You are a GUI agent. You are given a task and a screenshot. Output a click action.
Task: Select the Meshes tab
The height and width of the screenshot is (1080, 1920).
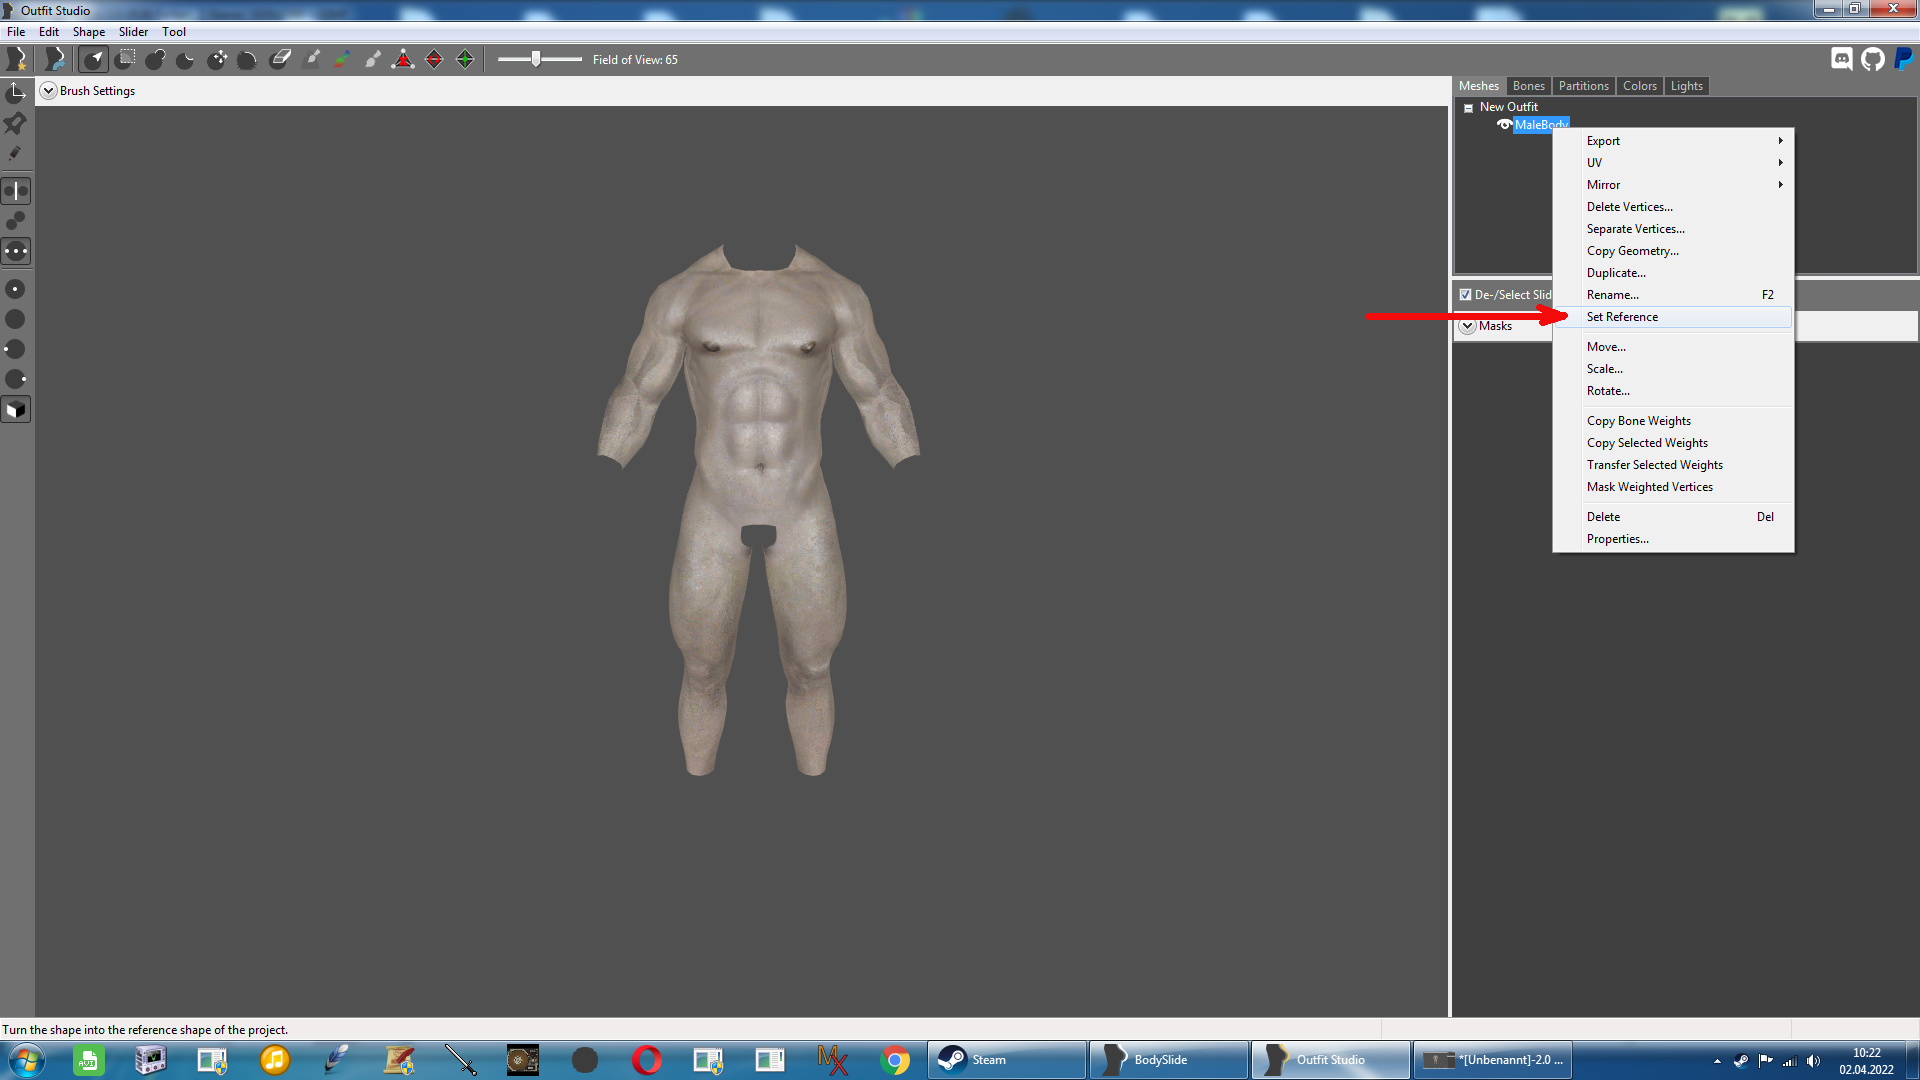pyautogui.click(x=1479, y=86)
